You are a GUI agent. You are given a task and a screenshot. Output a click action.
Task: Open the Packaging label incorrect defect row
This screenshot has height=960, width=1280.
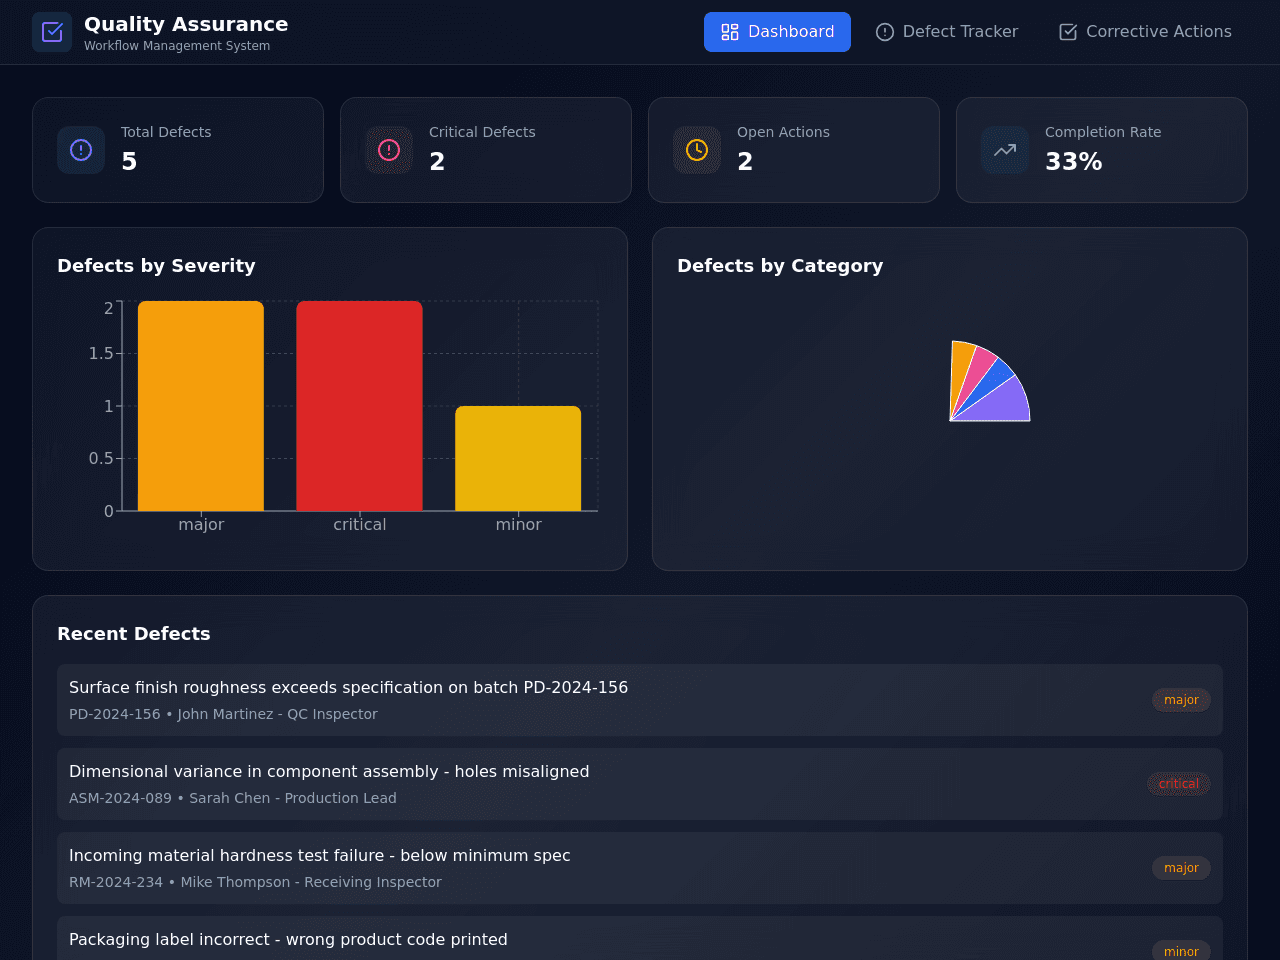tap(640, 940)
